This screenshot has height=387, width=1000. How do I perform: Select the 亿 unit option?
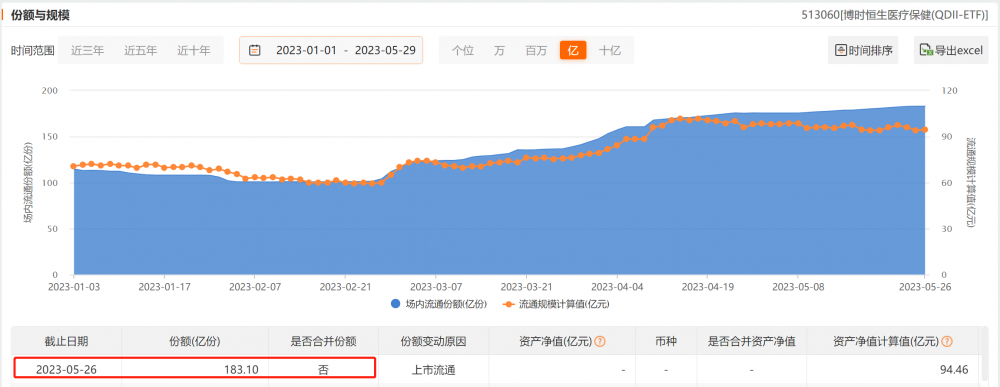[573, 50]
